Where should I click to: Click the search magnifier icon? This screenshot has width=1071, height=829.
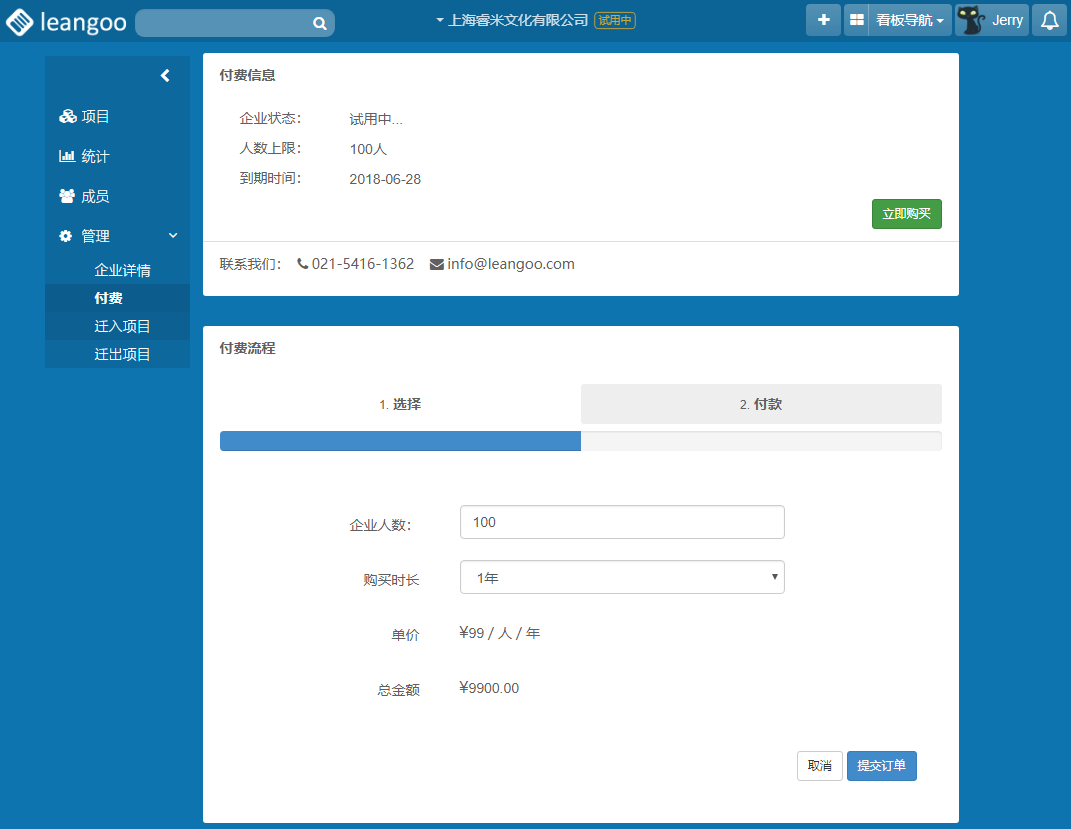tap(319, 23)
